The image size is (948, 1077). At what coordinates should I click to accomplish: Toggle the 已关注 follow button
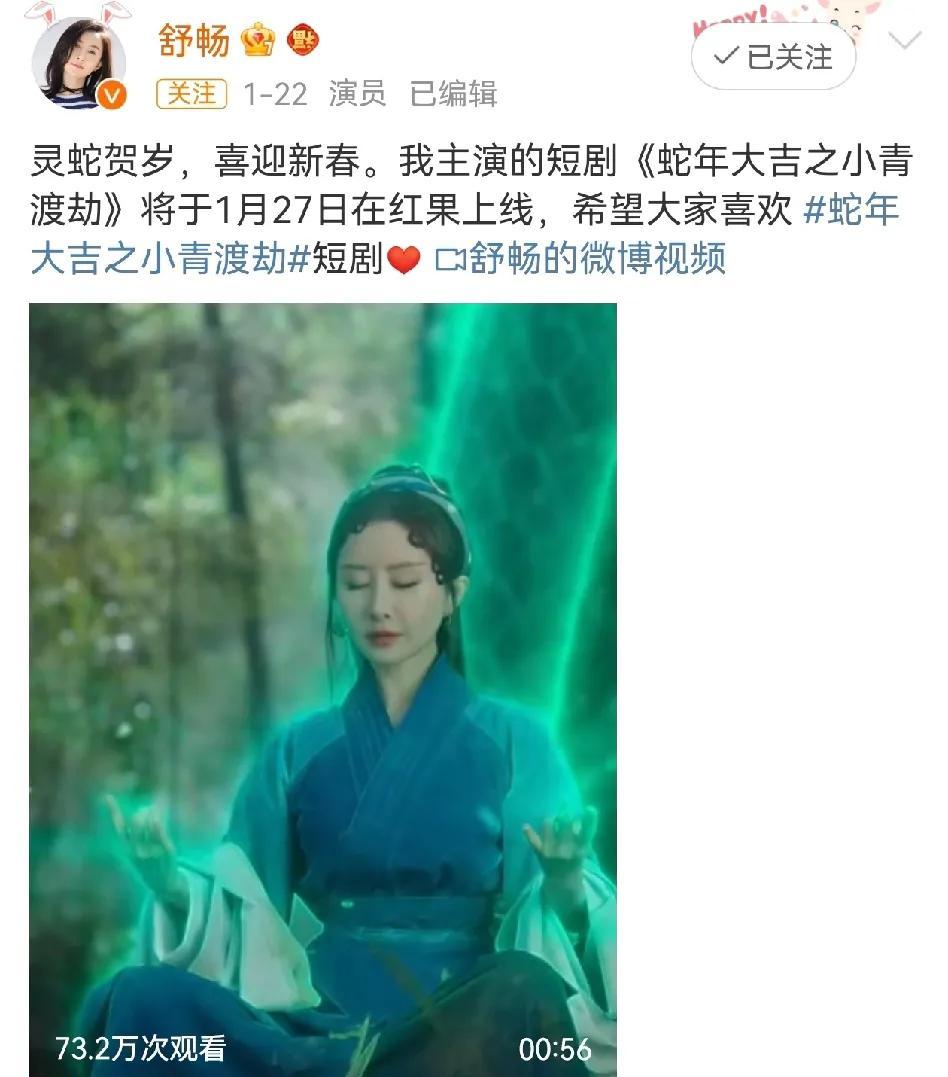[x=774, y=57]
